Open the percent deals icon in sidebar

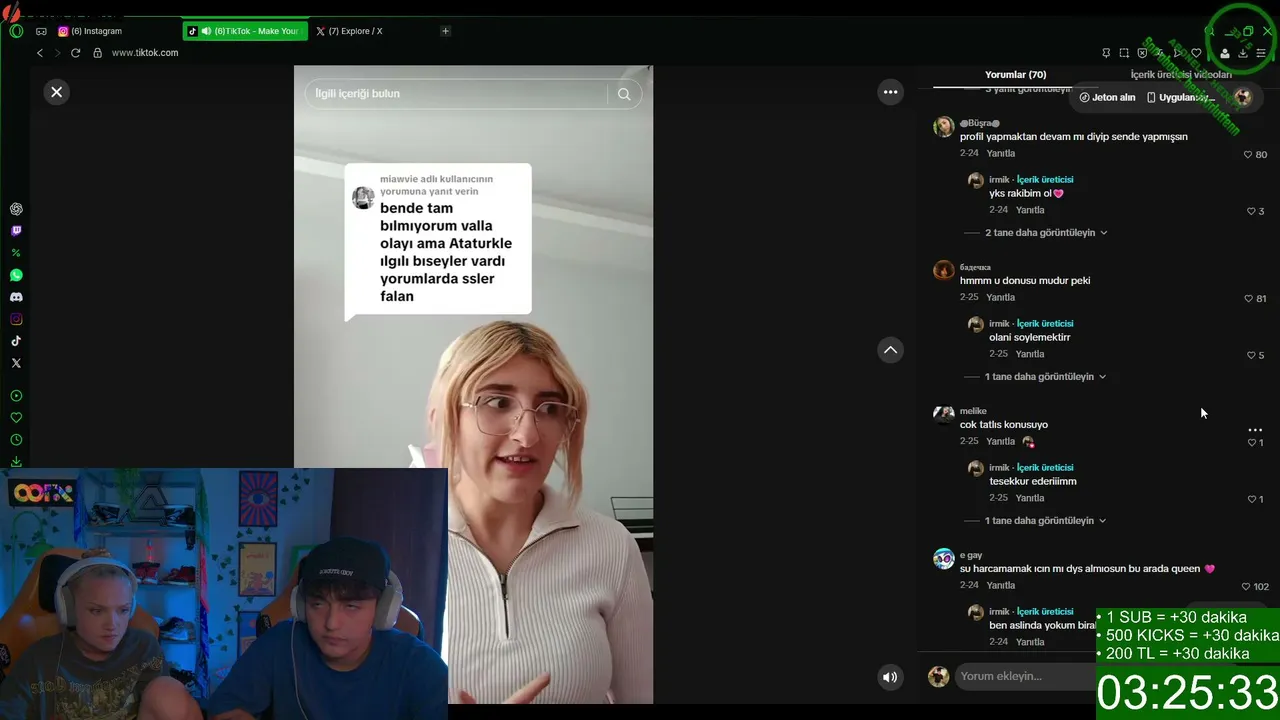click(x=16, y=253)
